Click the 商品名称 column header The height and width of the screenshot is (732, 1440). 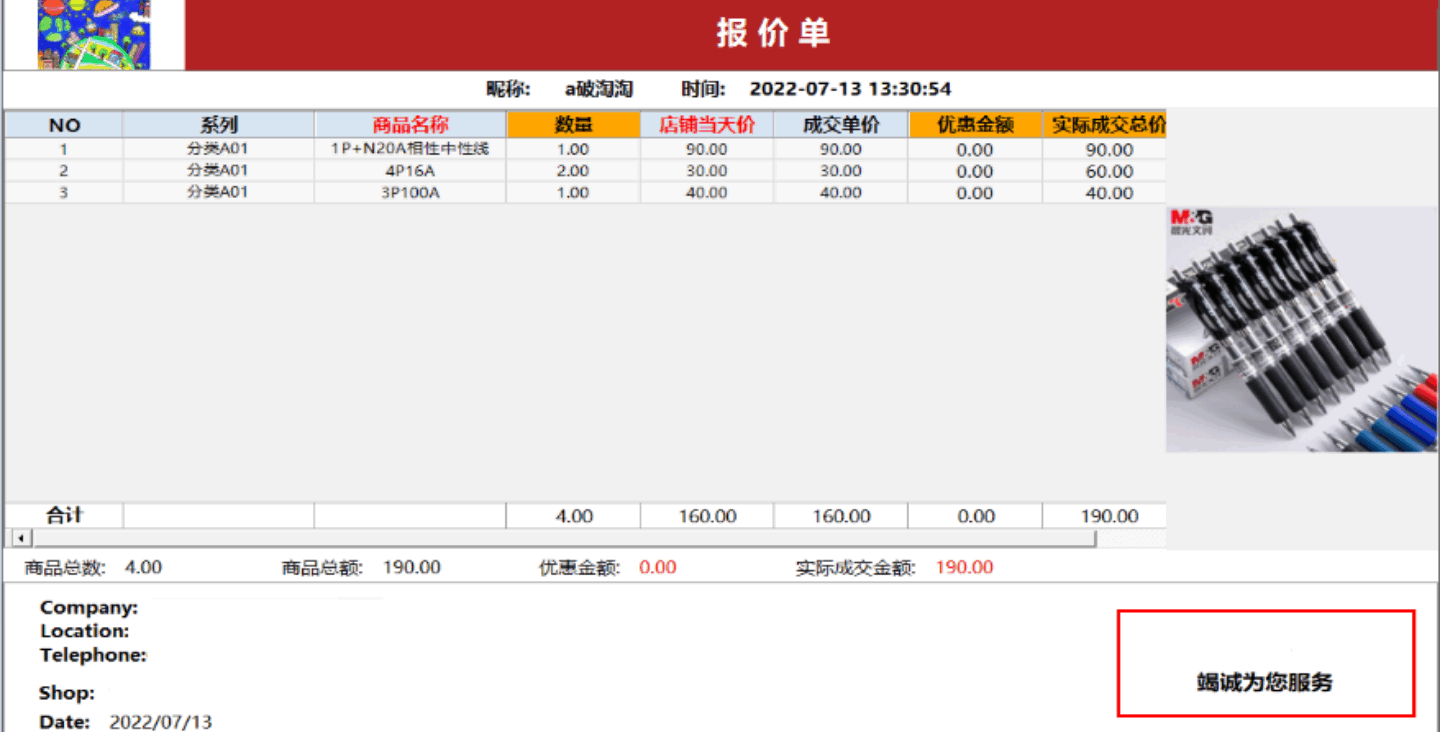tap(410, 125)
